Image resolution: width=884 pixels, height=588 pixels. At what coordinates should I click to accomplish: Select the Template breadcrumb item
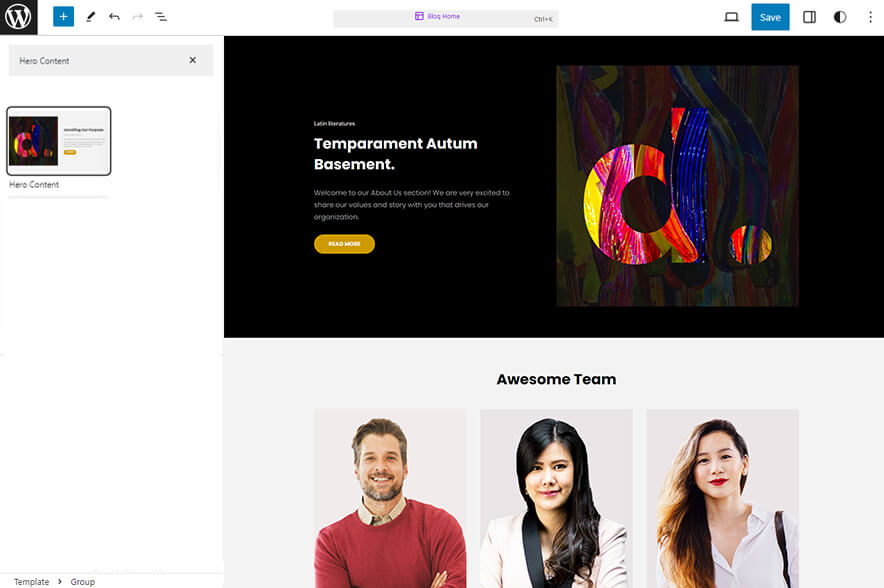(32, 582)
